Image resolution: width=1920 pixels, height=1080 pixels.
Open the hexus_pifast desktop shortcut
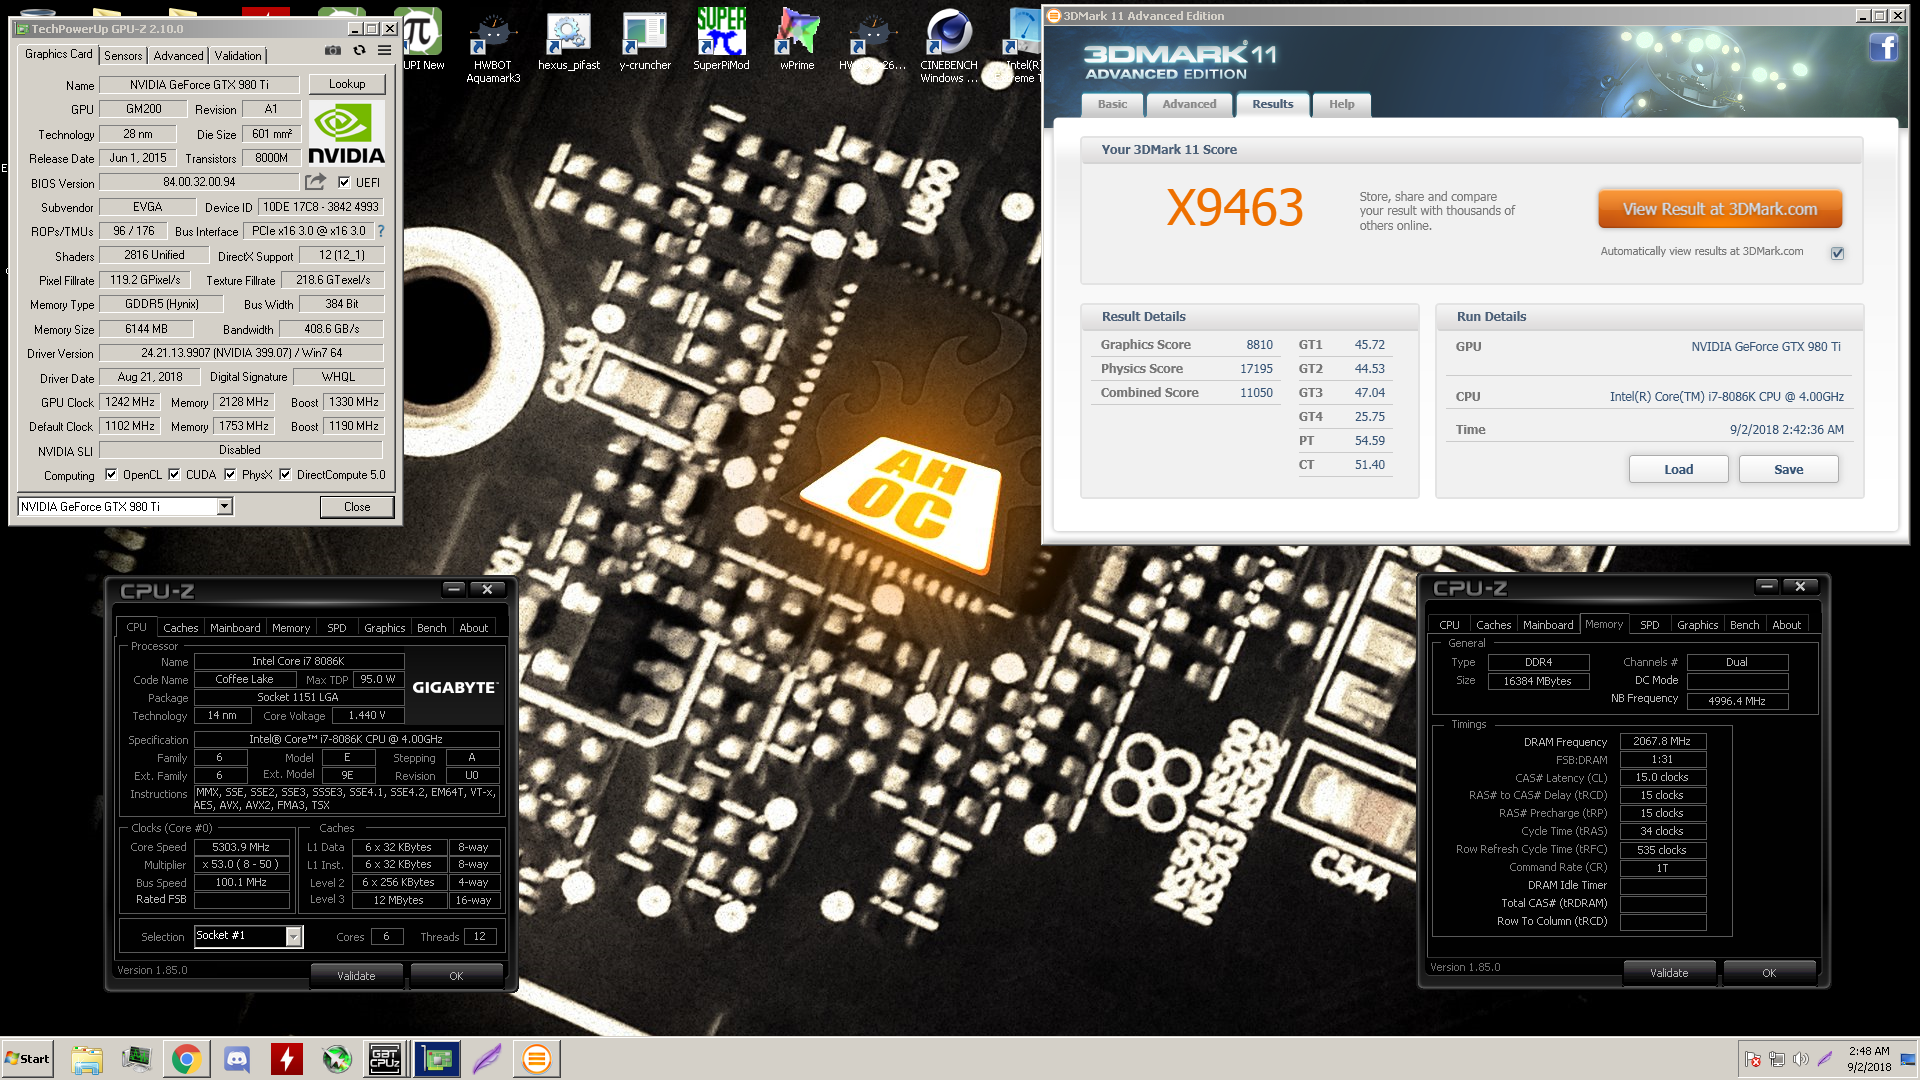569,41
